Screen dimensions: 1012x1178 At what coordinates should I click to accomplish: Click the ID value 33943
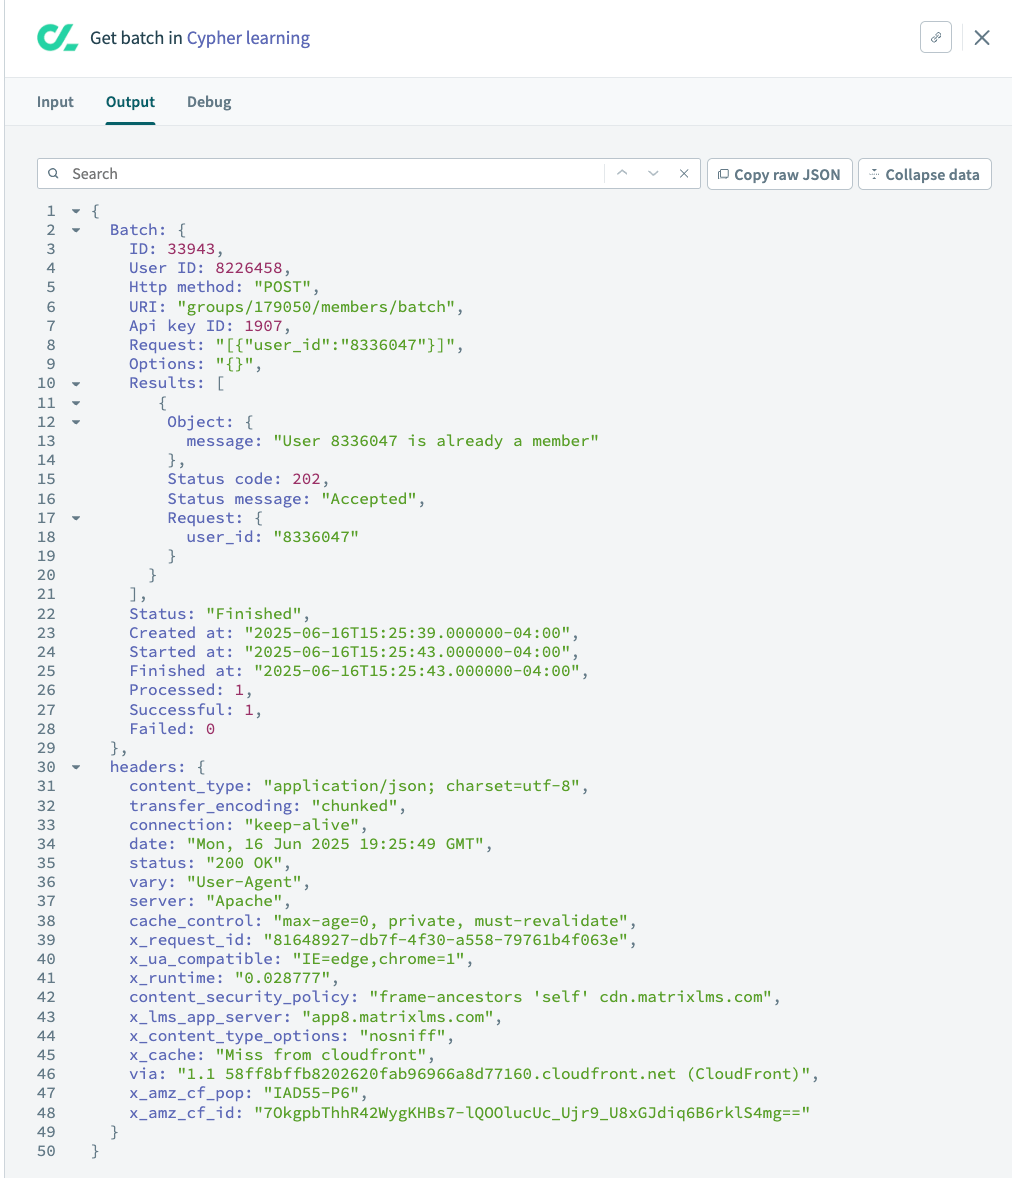click(191, 249)
